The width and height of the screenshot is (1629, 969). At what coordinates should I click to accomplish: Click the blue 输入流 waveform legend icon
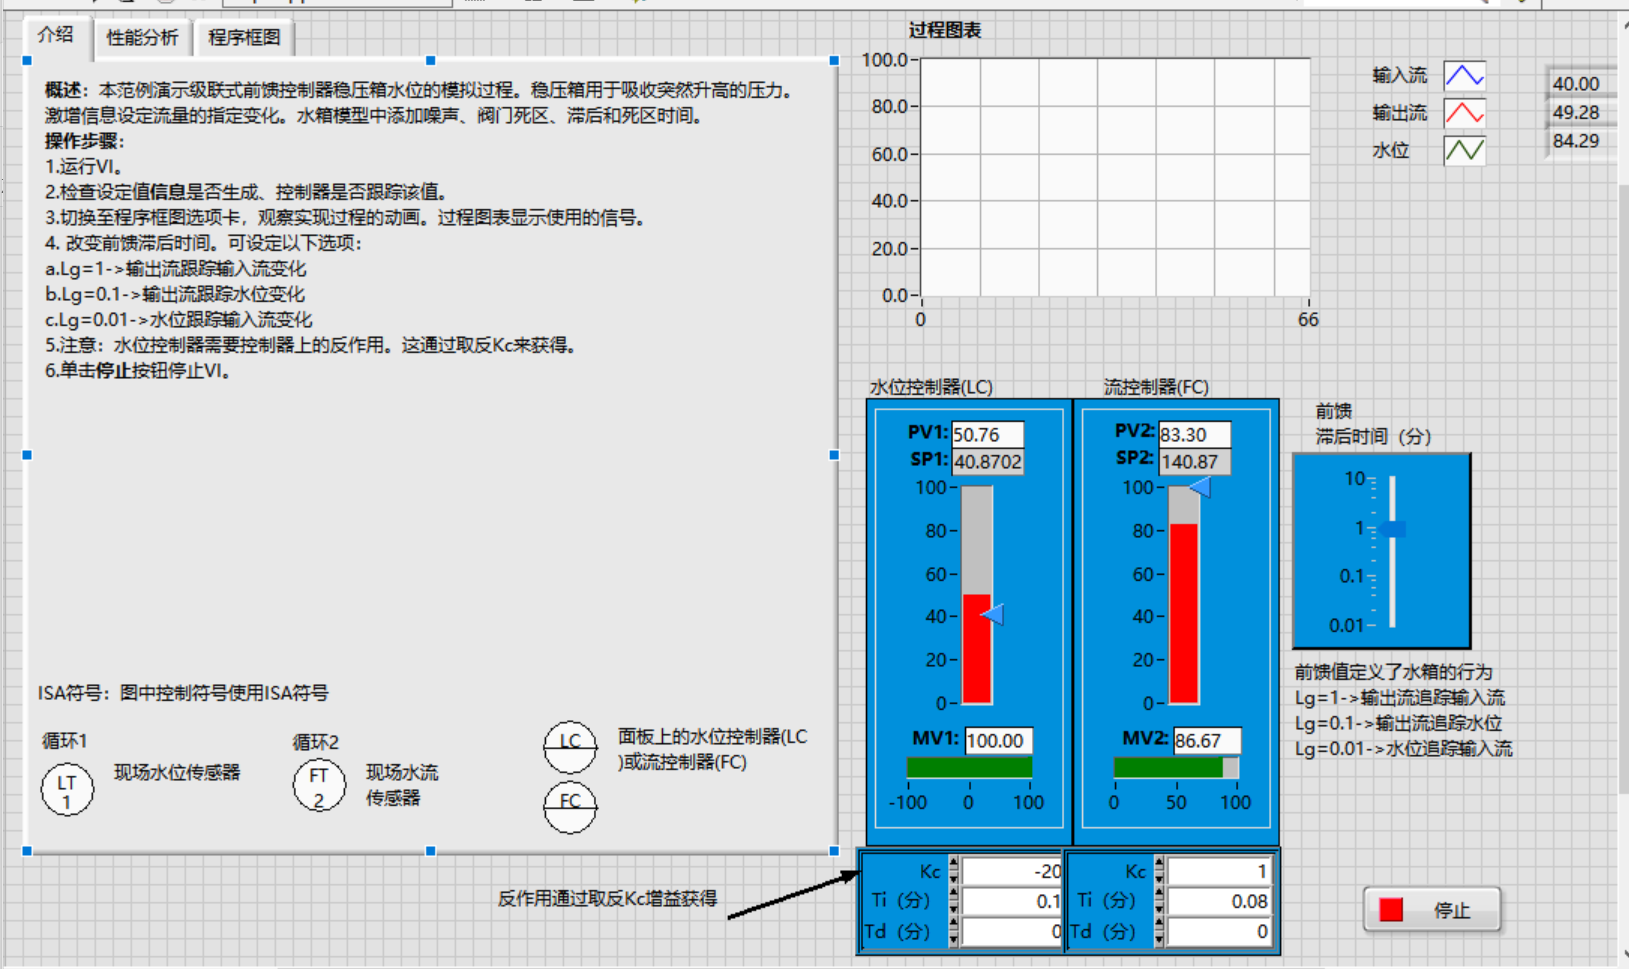(1463, 75)
